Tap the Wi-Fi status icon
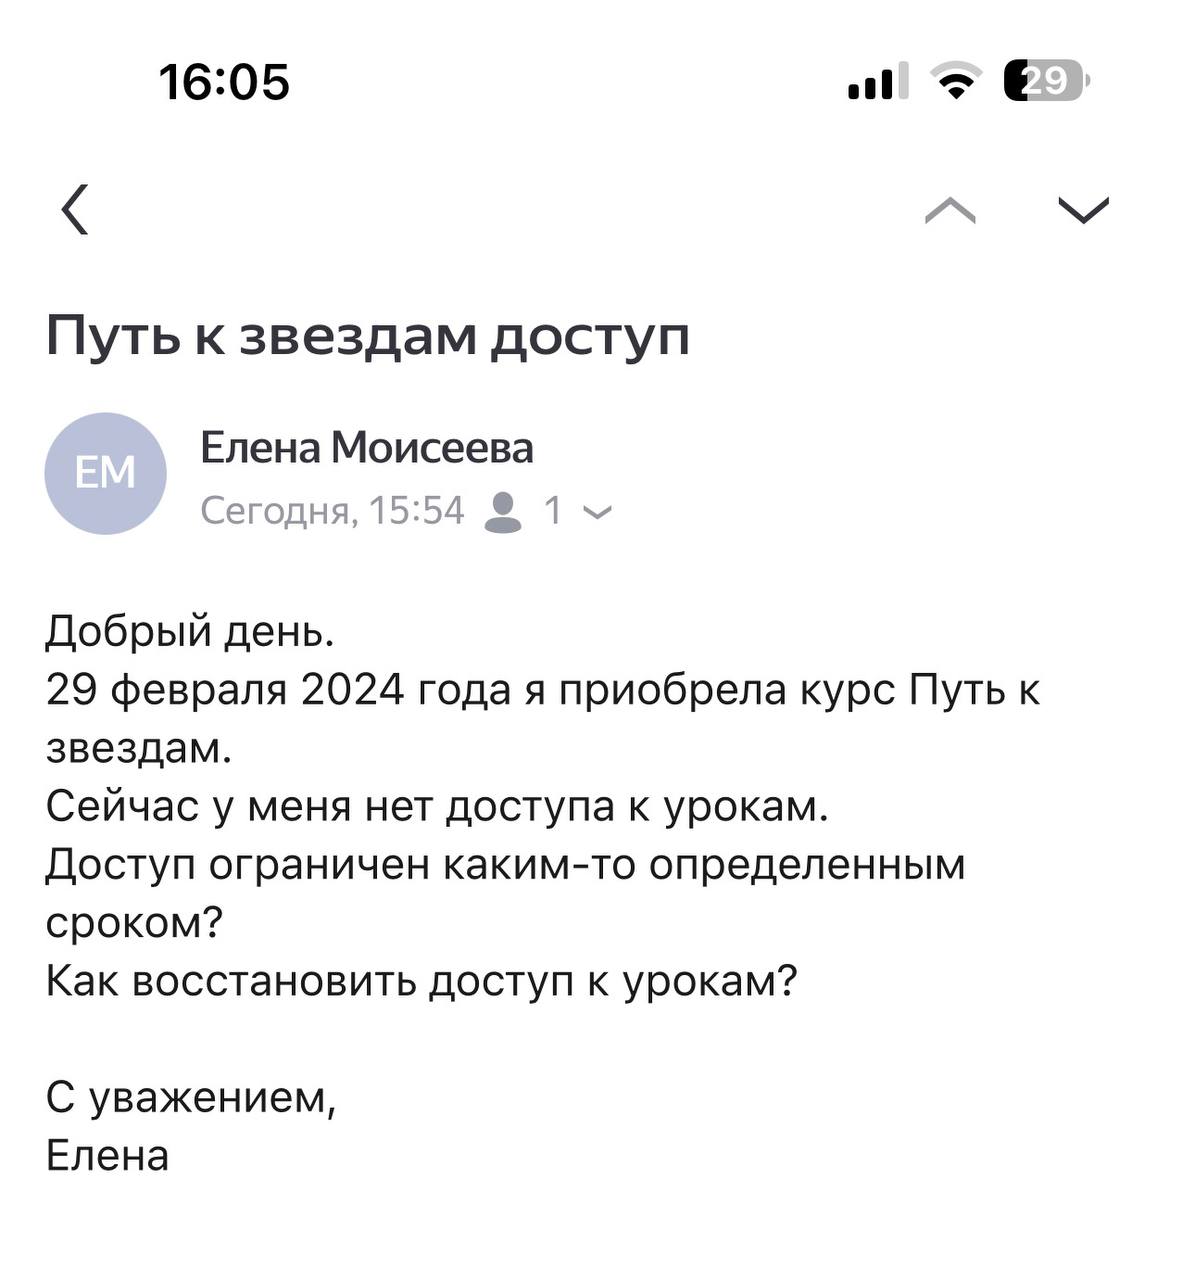 (x=957, y=81)
